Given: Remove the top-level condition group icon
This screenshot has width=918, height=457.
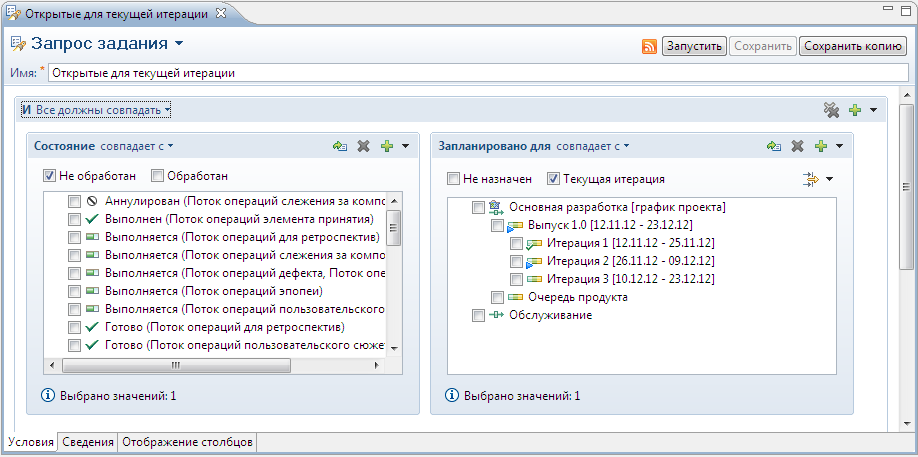Looking at the screenshot, I should point(831,109).
